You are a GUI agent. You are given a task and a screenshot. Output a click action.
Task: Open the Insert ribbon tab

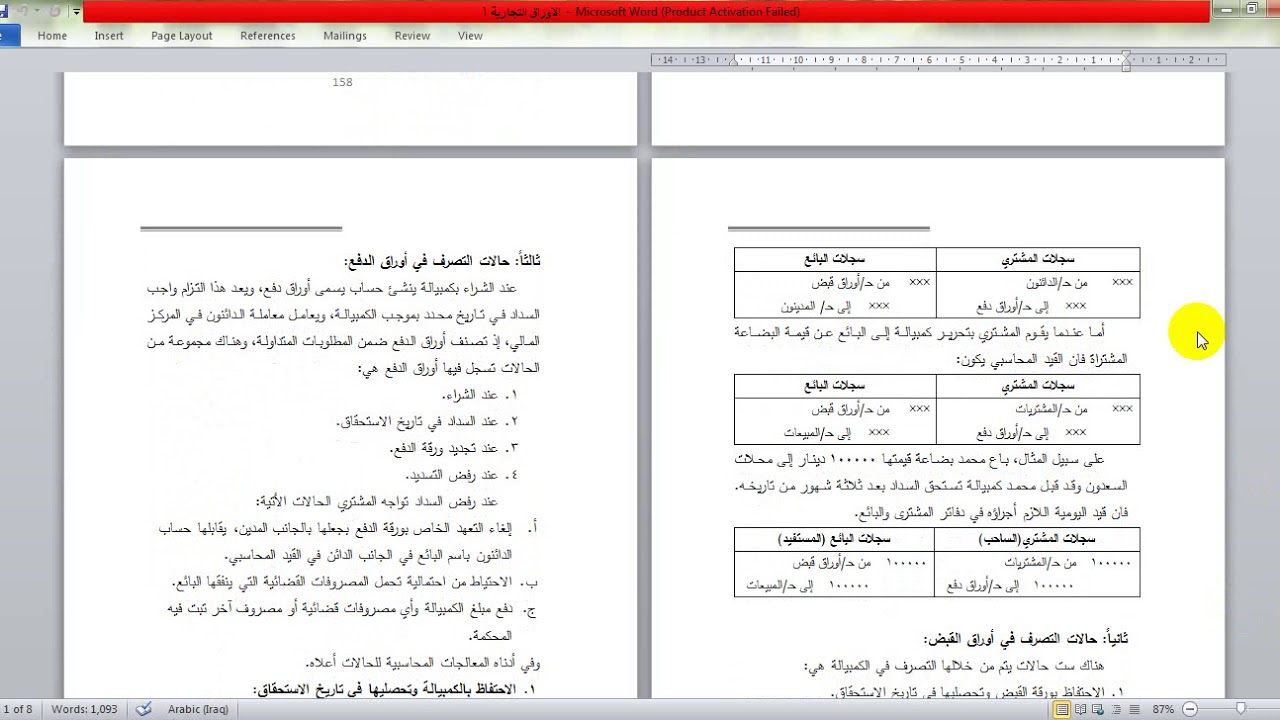pyautogui.click(x=109, y=35)
